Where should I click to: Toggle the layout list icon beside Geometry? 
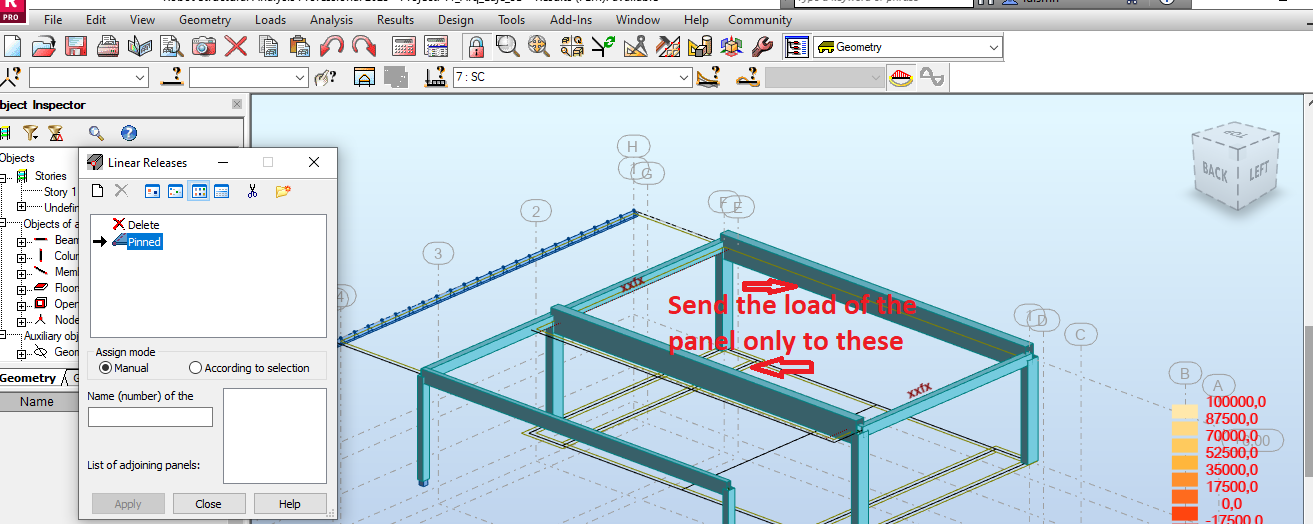click(797, 47)
